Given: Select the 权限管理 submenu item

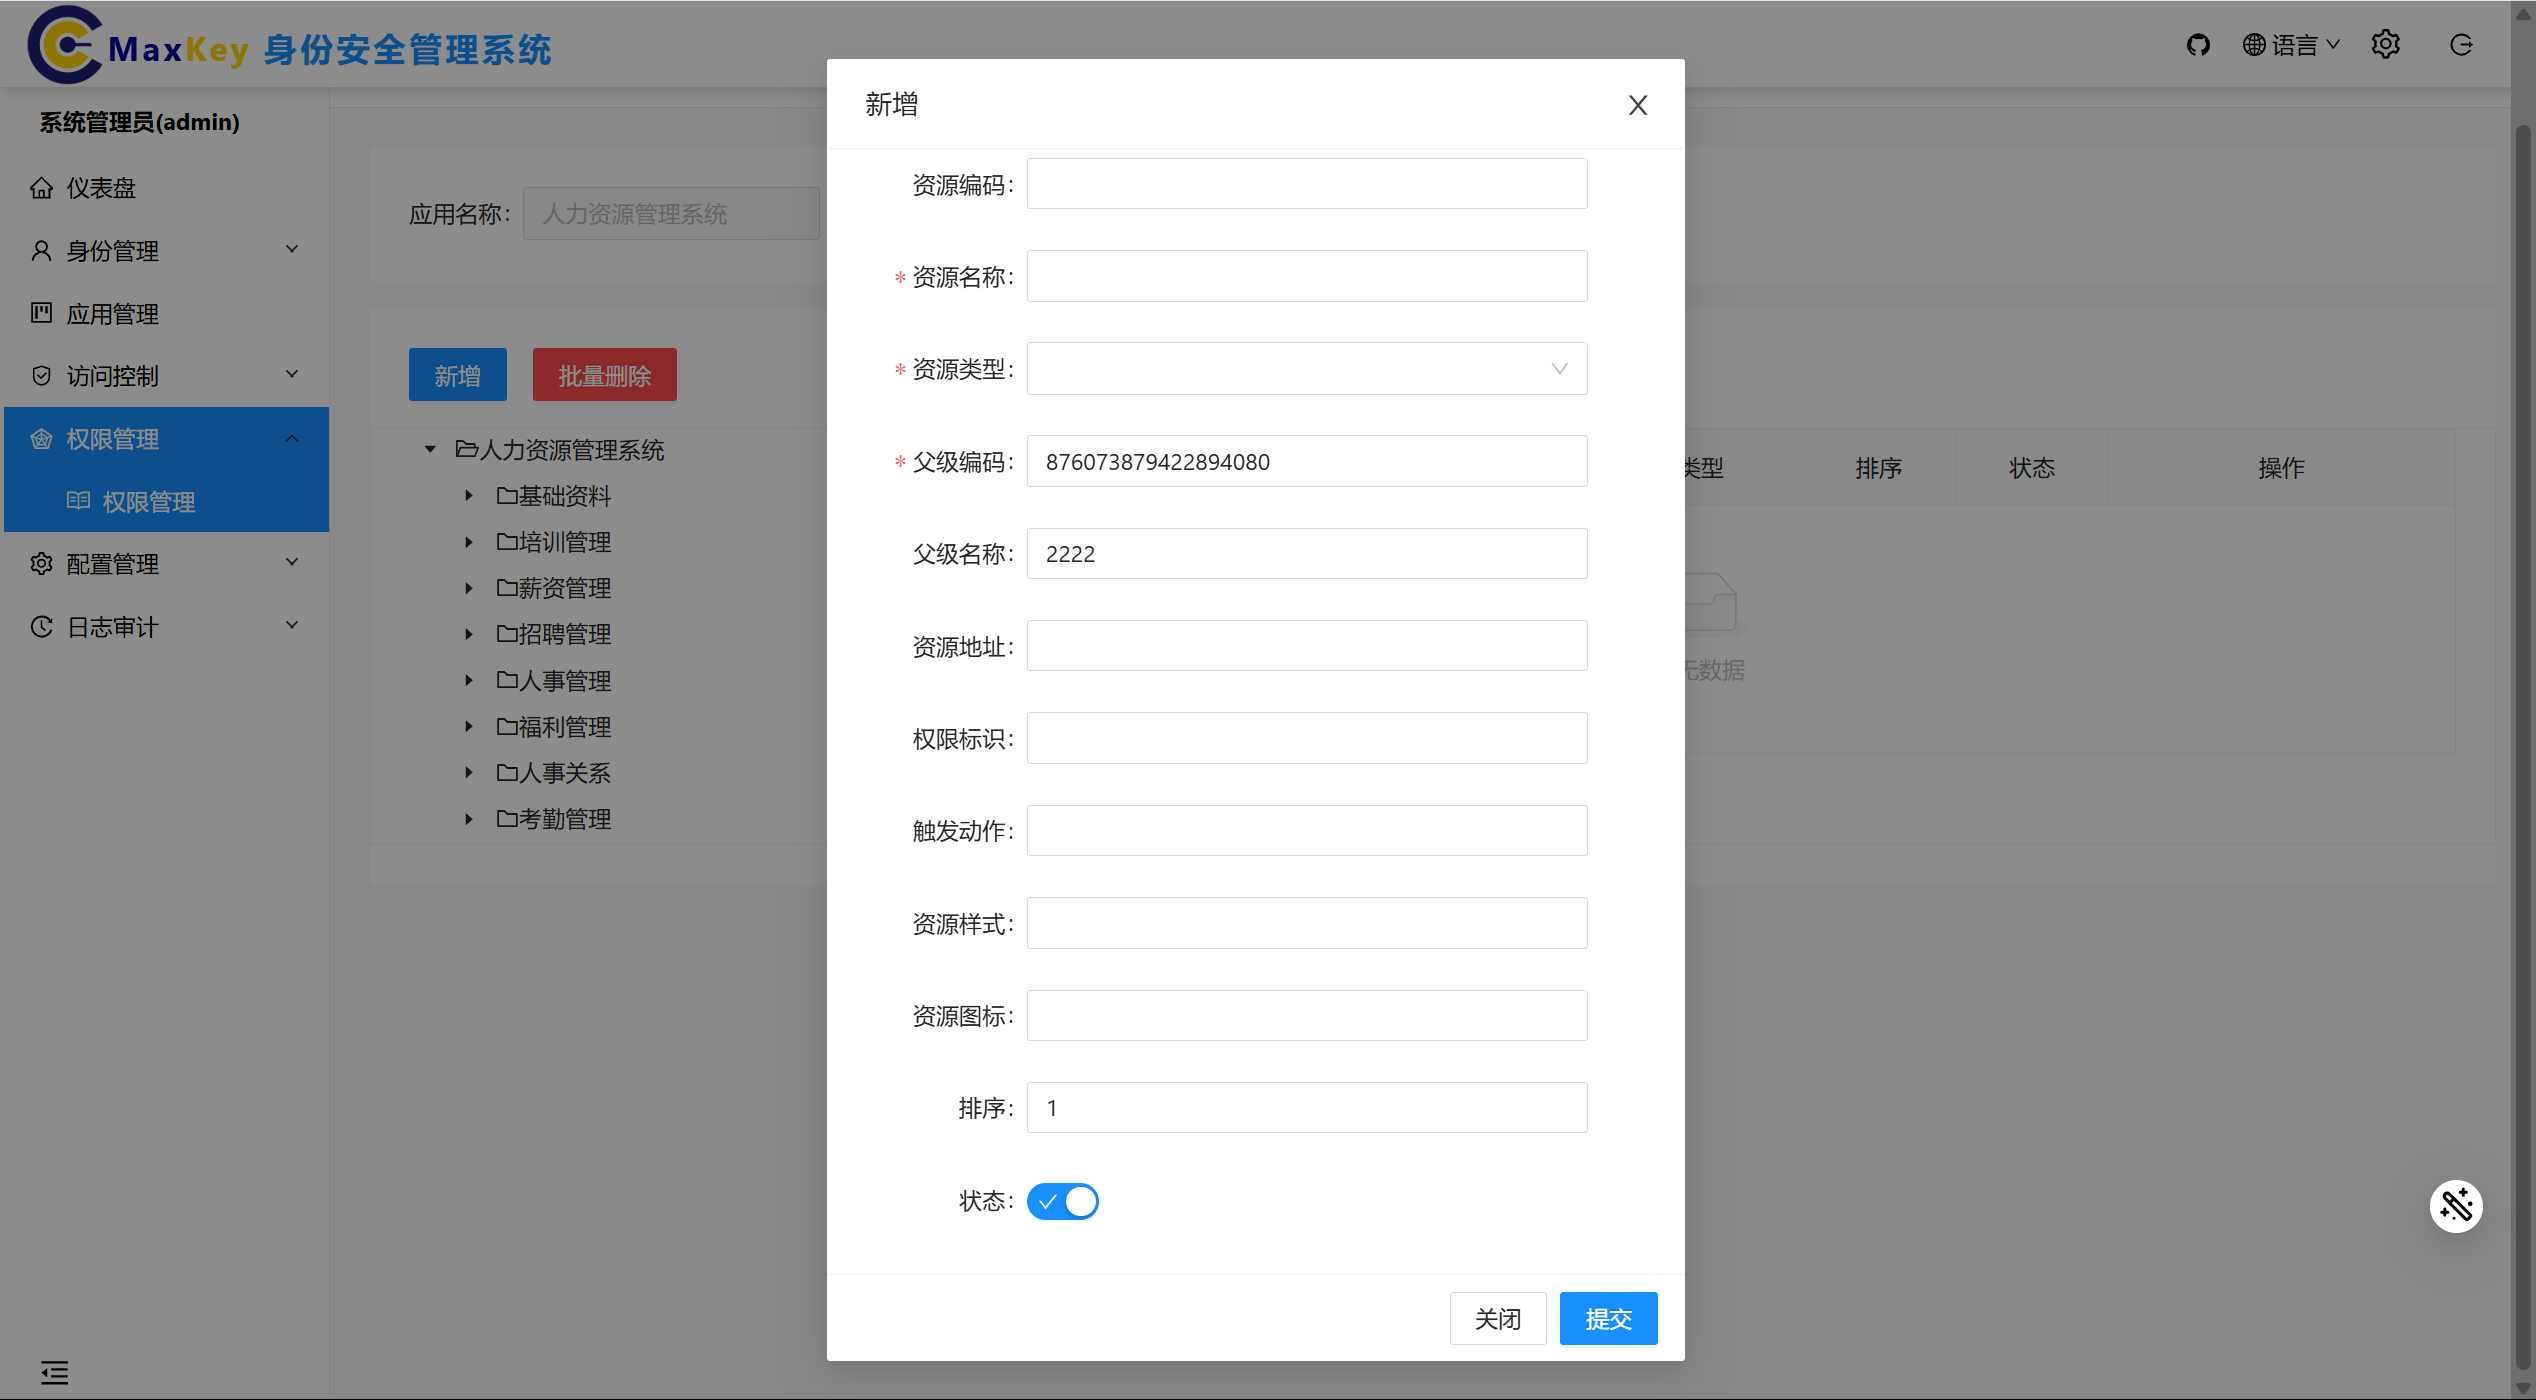Looking at the screenshot, I should 149,502.
